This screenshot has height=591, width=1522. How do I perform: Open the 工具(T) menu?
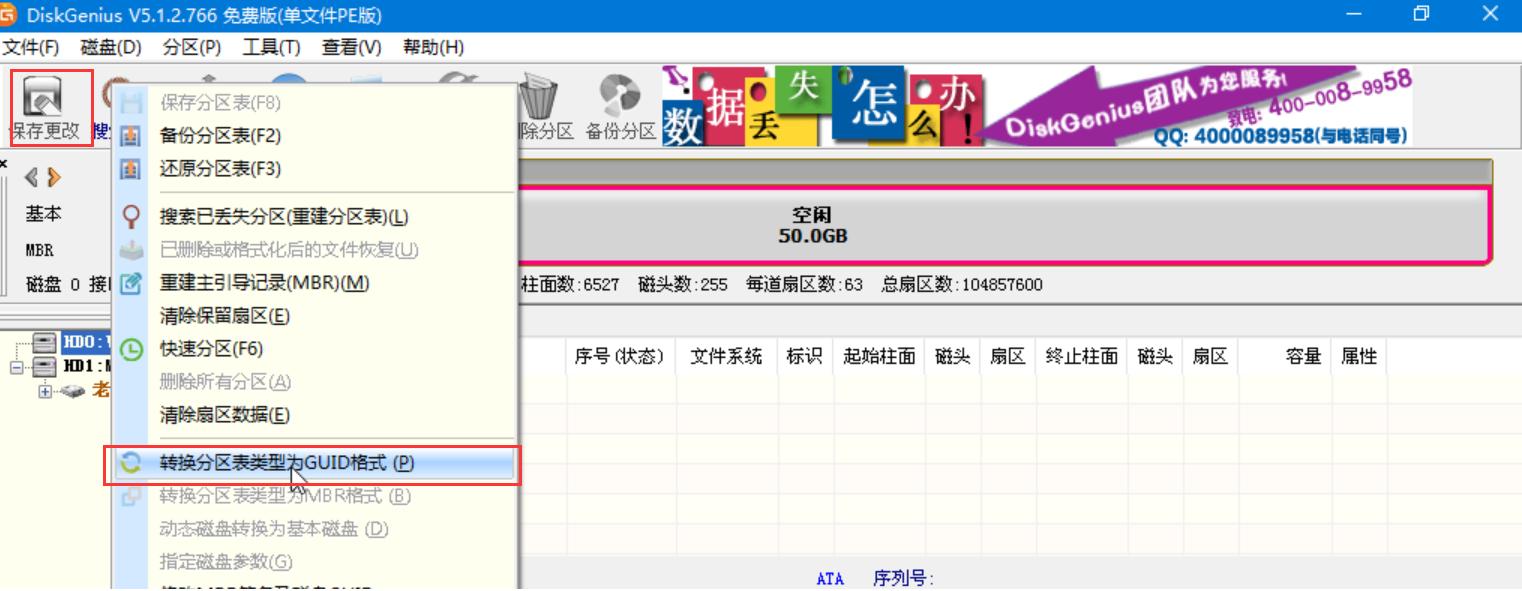pos(269,47)
